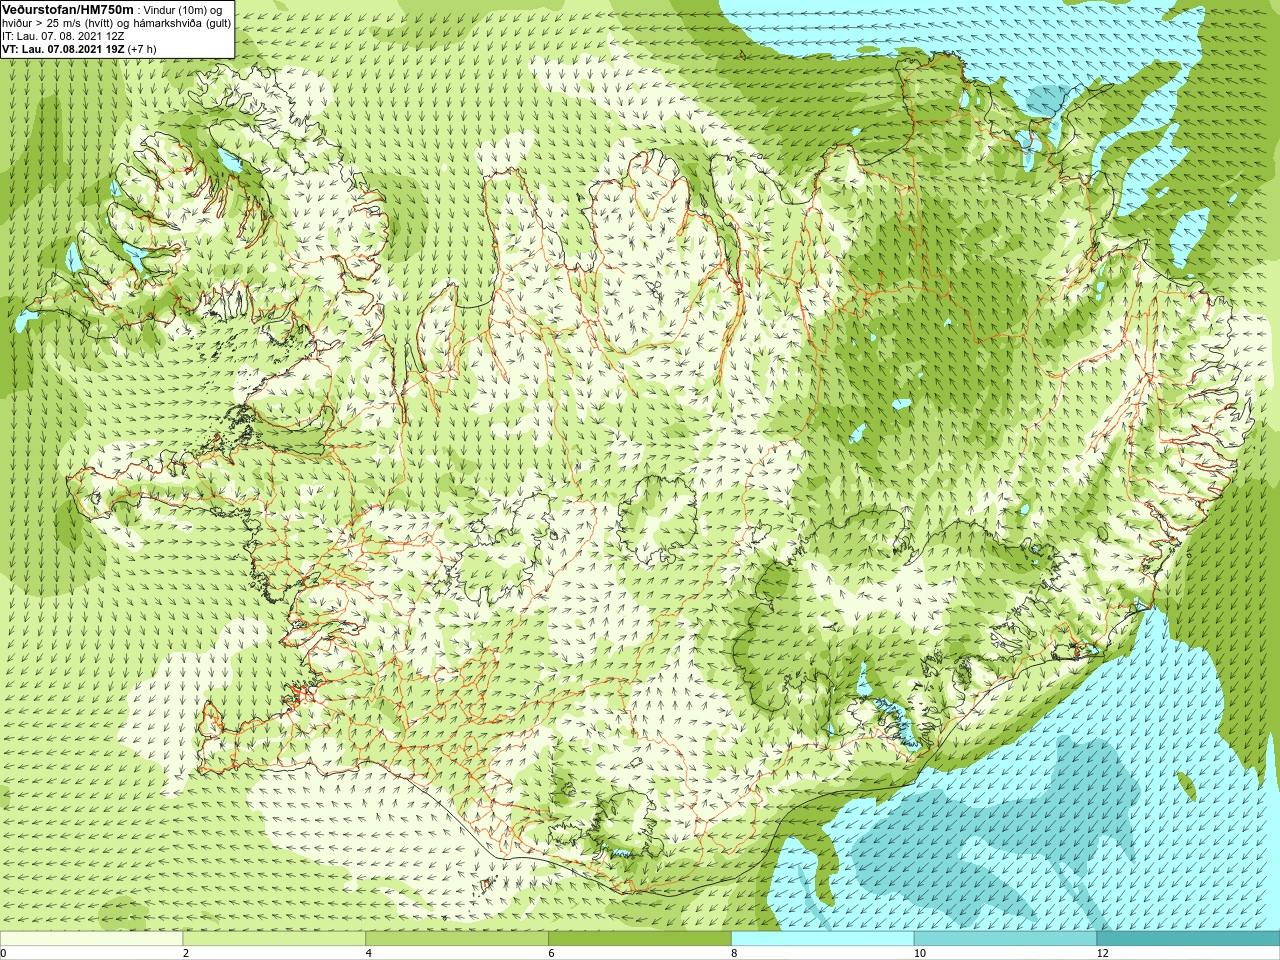The image size is (1280, 960).
Task: Click the '2' scale label
Action: point(186,953)
